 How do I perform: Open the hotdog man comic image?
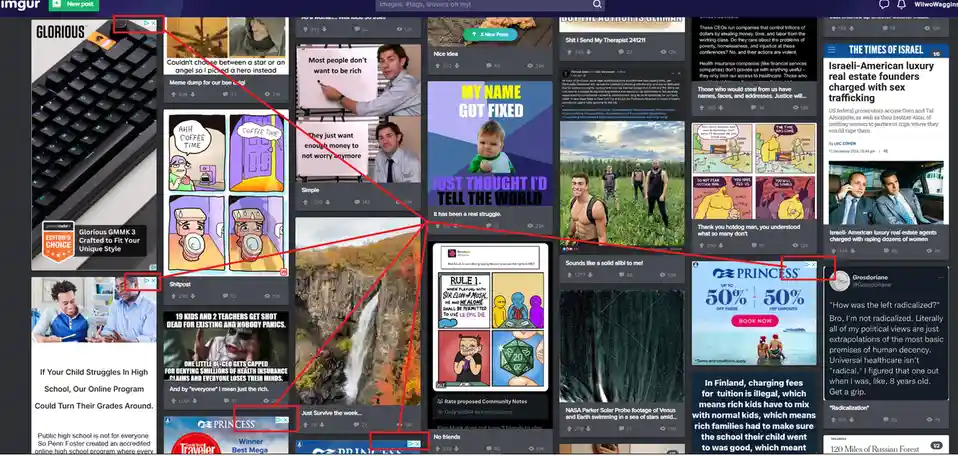[754, 171]
